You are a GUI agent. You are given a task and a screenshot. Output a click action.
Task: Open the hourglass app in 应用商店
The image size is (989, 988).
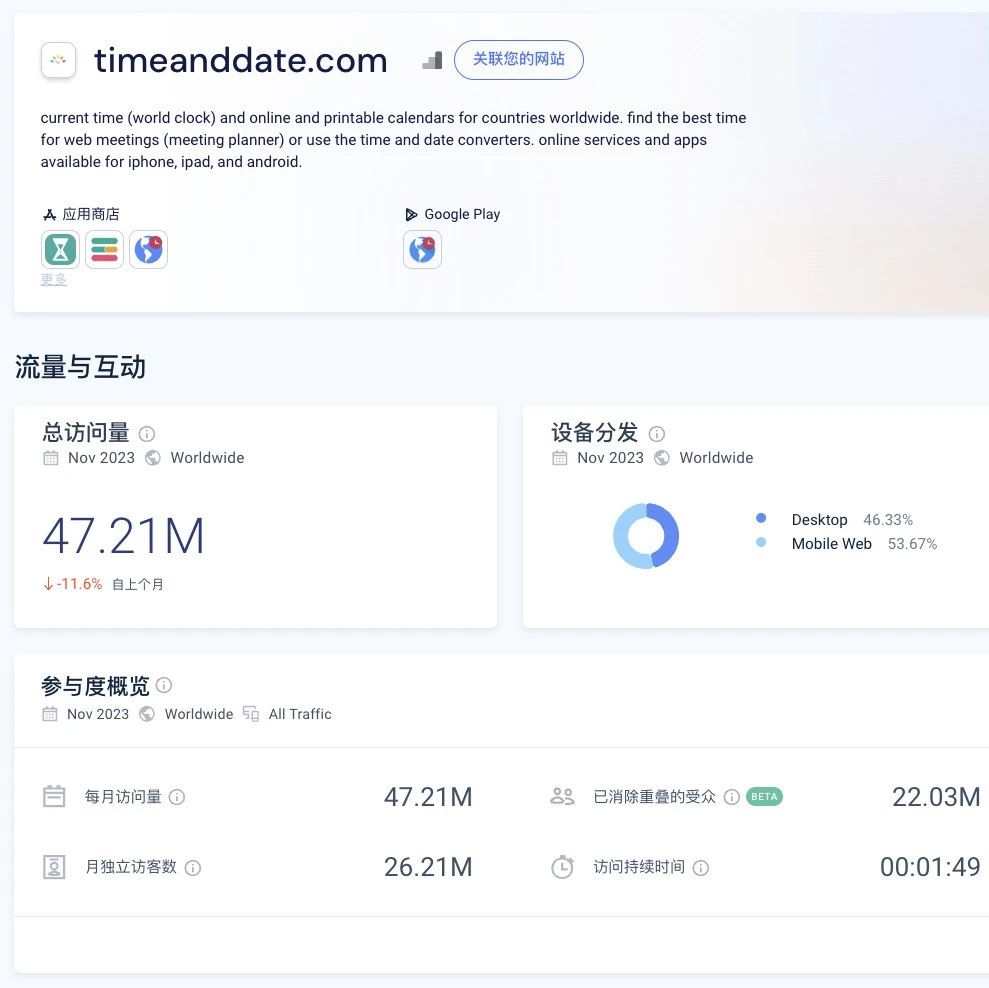(61, 249)
